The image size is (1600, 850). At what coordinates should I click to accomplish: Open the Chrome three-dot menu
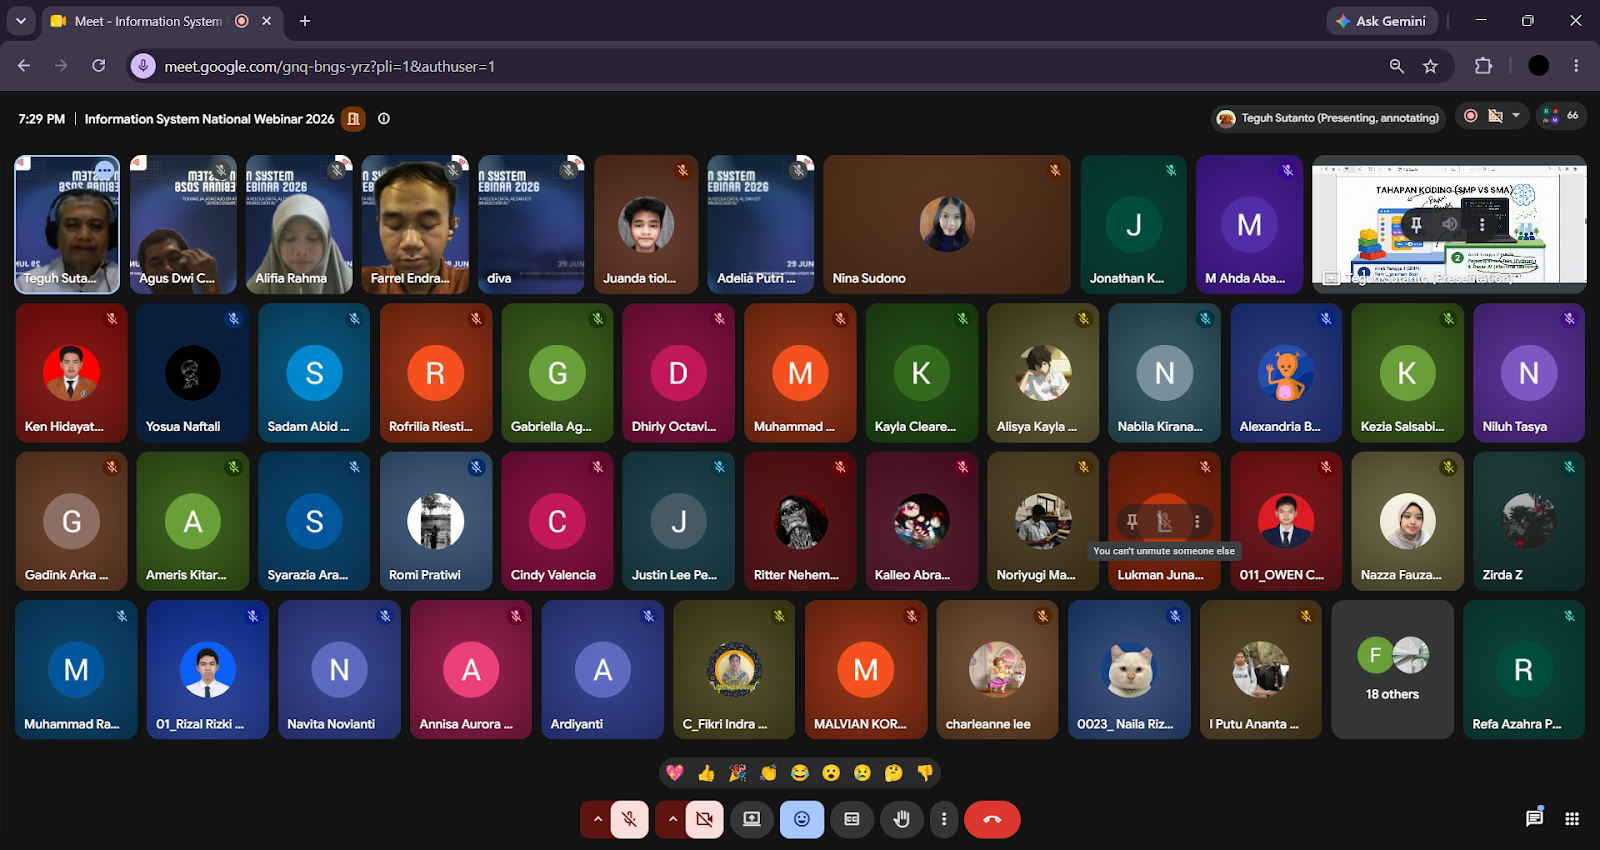tap(1576, 66)
